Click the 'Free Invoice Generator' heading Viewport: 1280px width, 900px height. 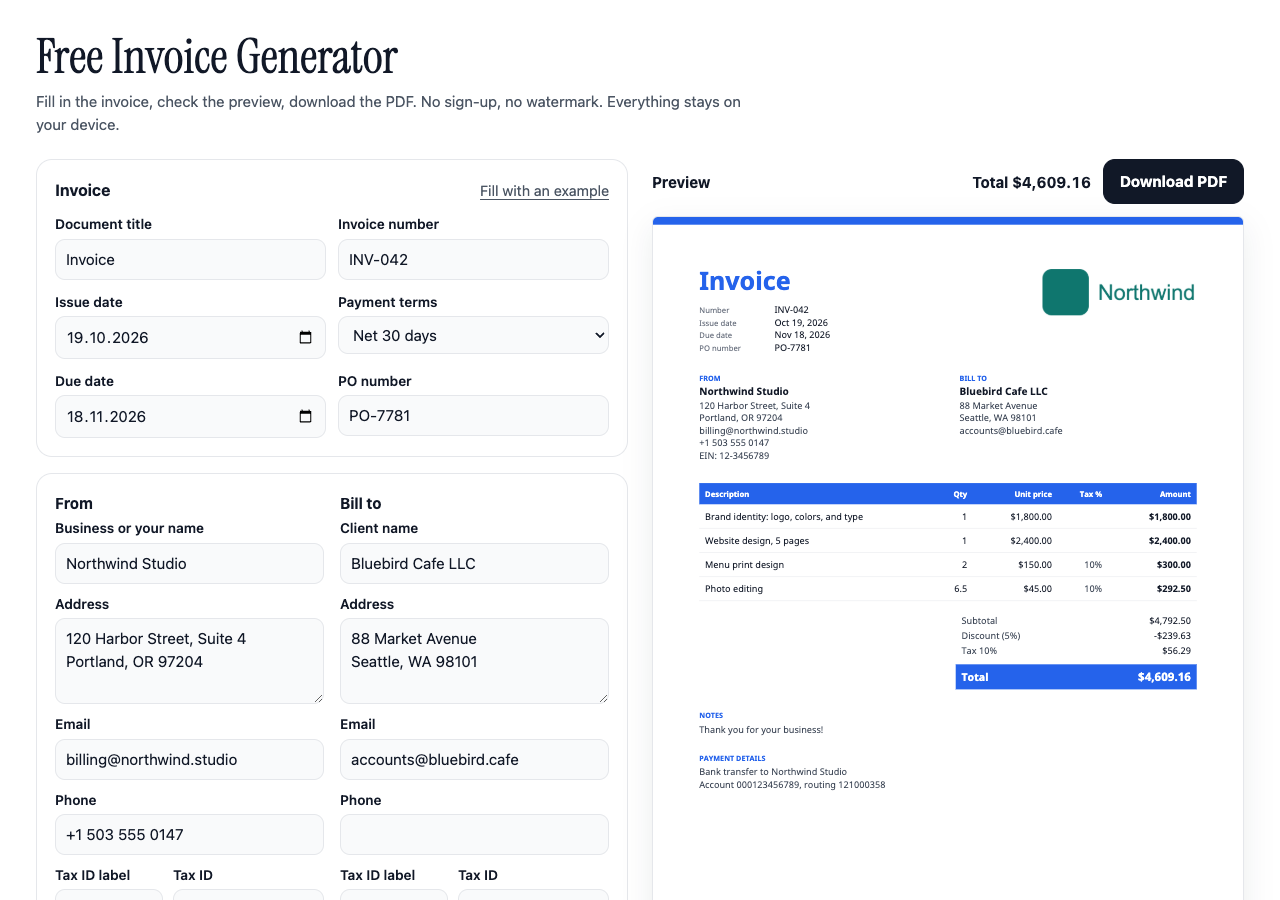[x=217, y=57]
